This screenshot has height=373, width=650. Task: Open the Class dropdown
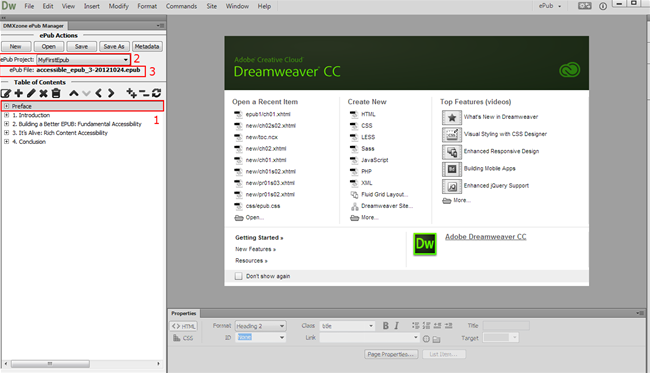347,326
